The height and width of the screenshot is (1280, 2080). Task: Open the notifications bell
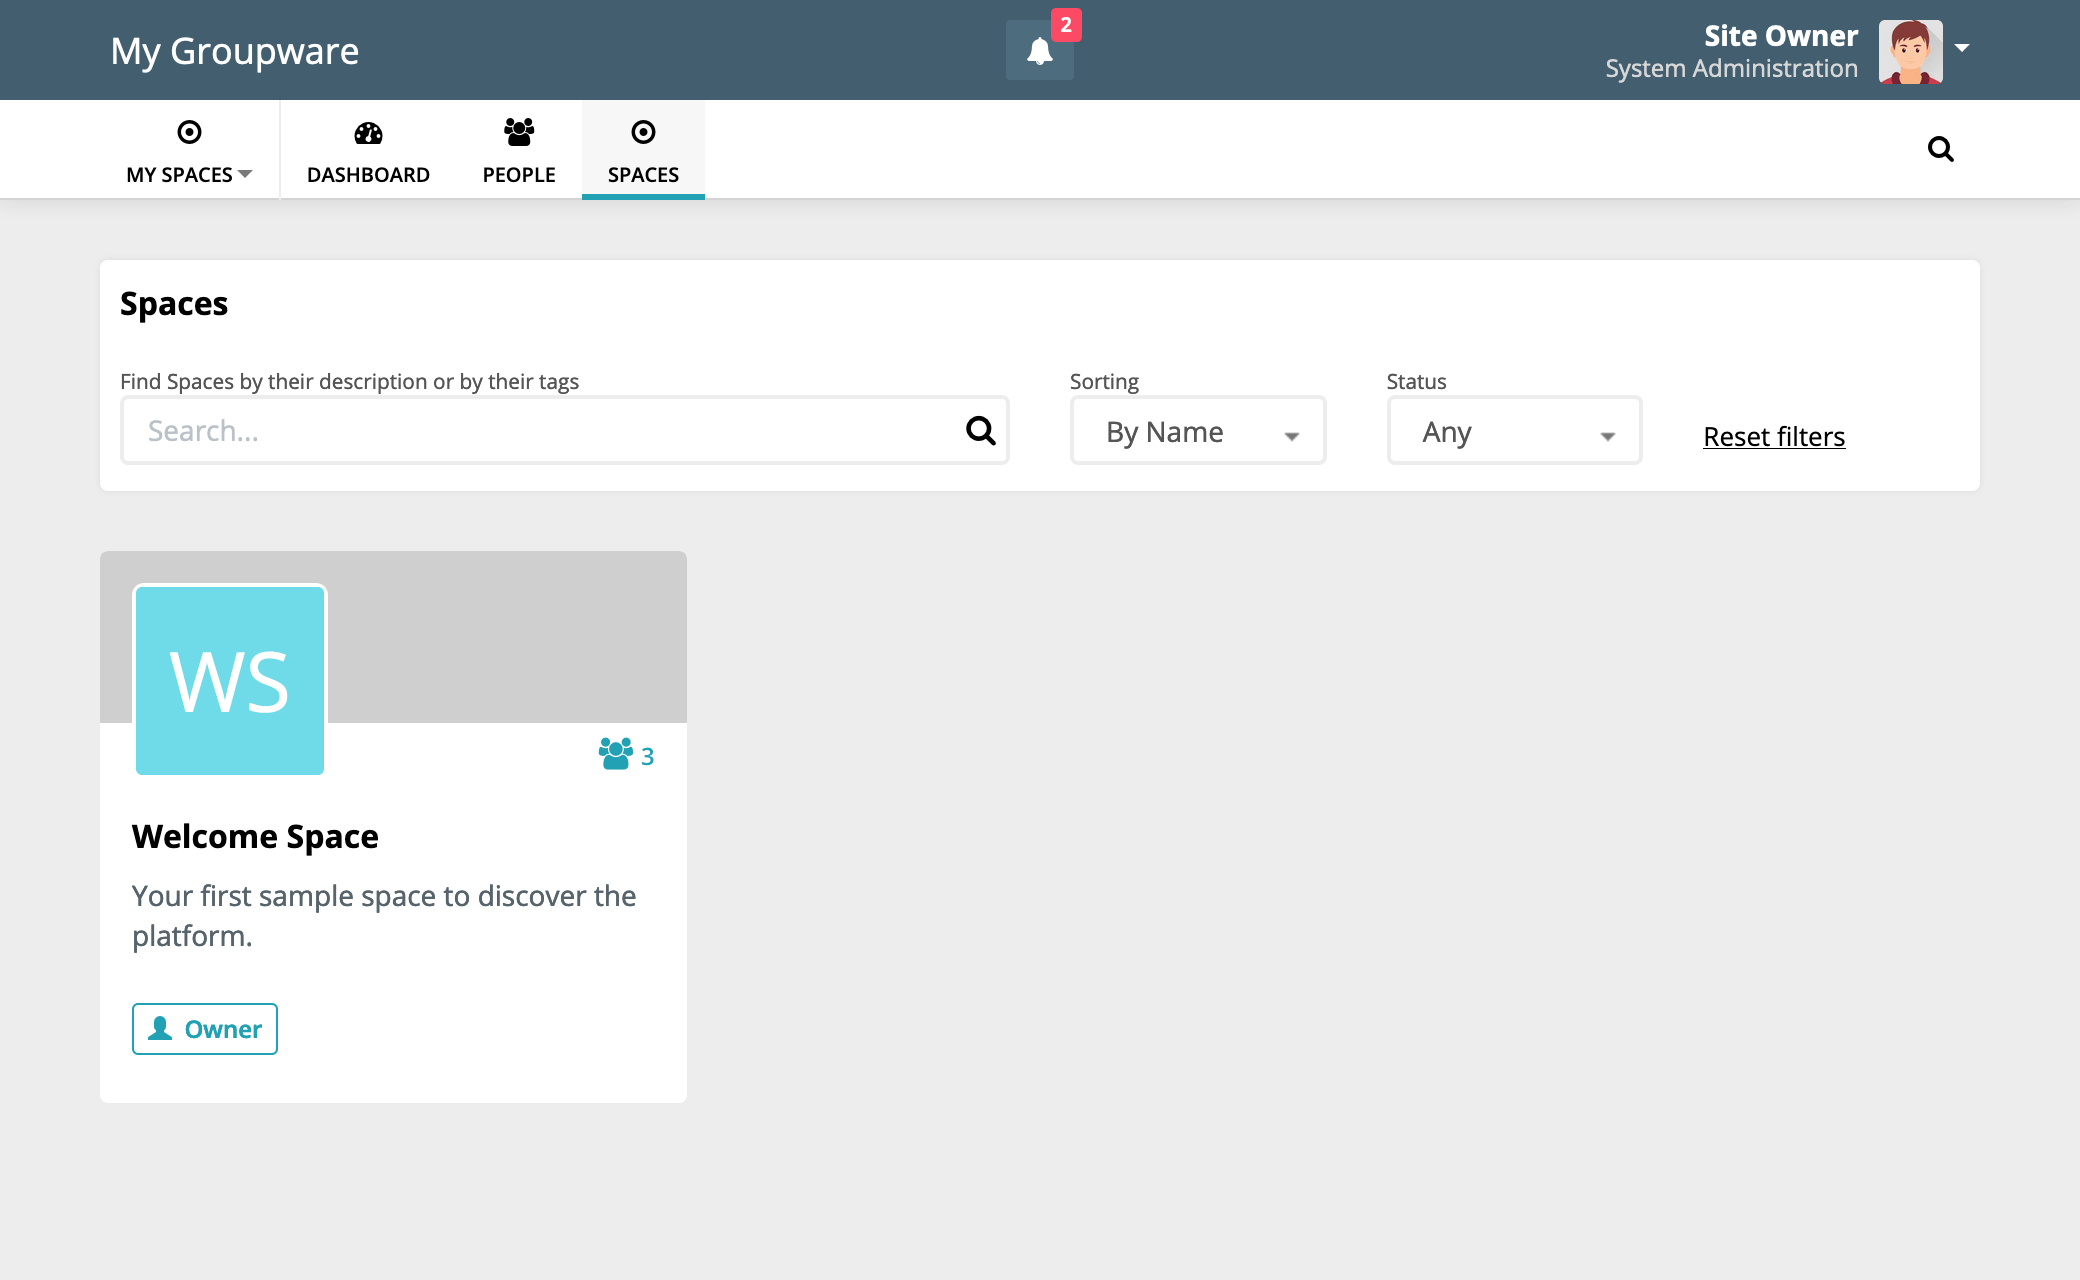[1039, 51]
